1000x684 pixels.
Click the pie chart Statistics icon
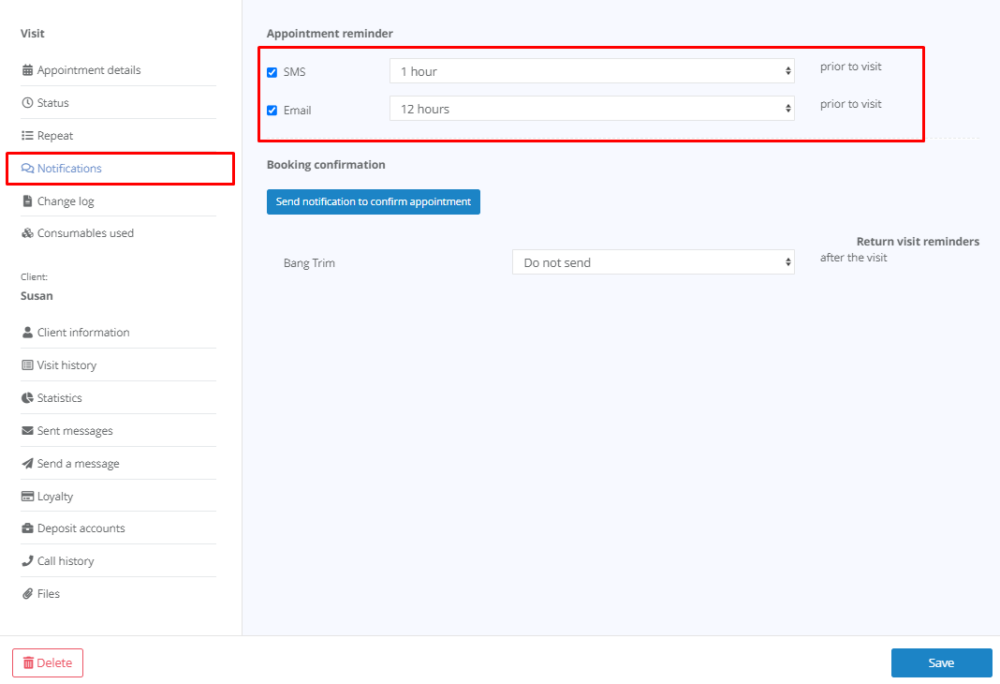tap(27, 398)
